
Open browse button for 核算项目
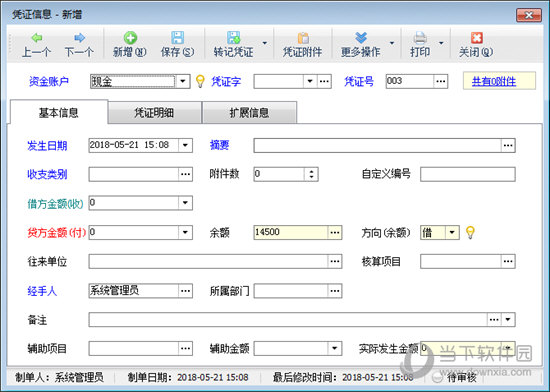[x=508, y=262]
